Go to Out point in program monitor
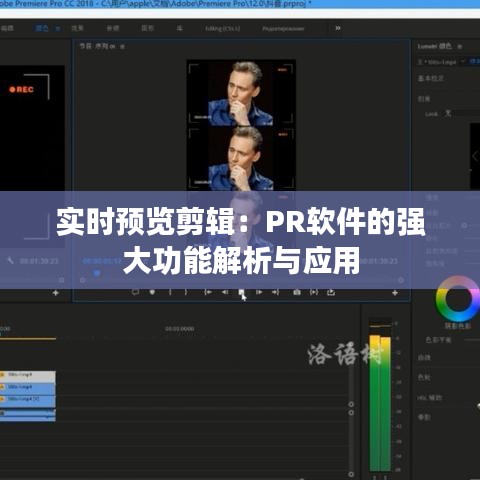This screenshot has height=480, width=480. click(x=275, y=292)
